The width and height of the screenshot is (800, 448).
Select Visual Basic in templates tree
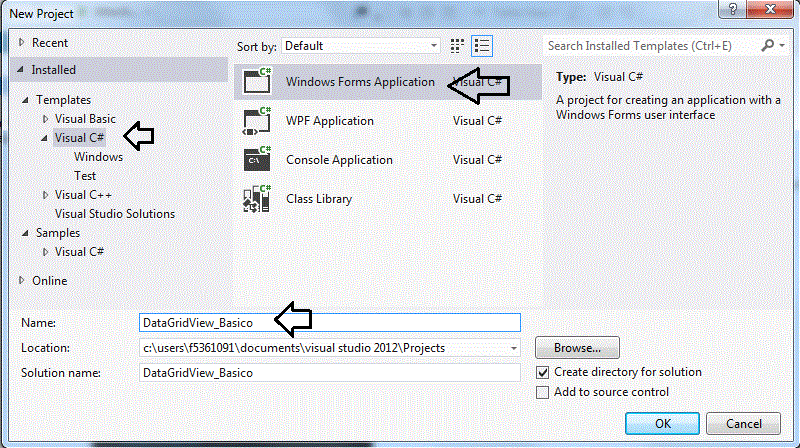click(x=85, y=119)
